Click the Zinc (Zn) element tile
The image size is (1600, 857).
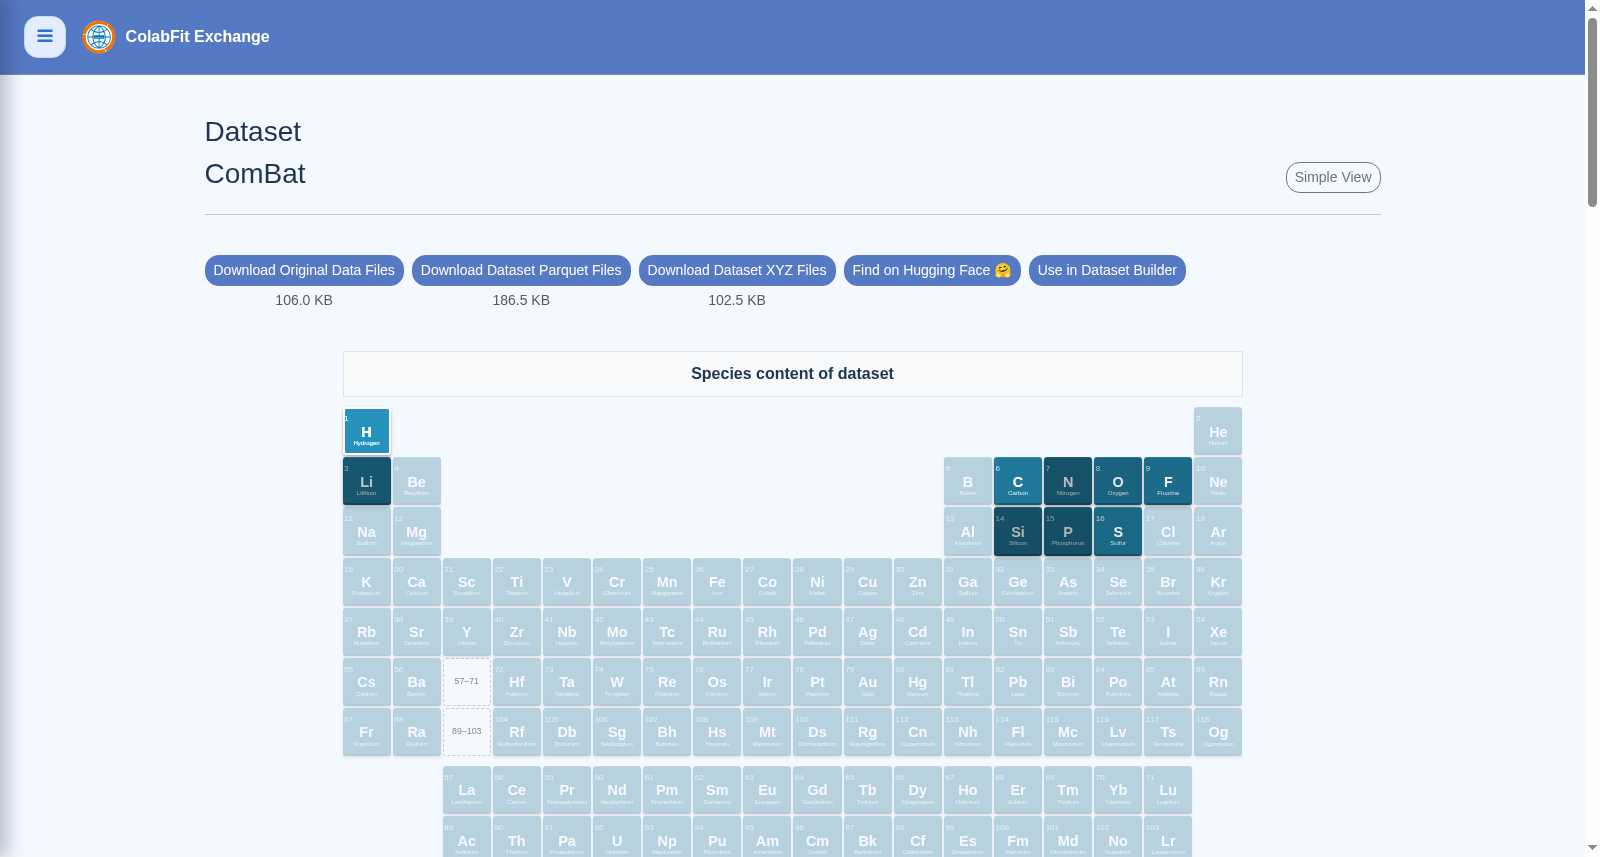tap(918, 582)
